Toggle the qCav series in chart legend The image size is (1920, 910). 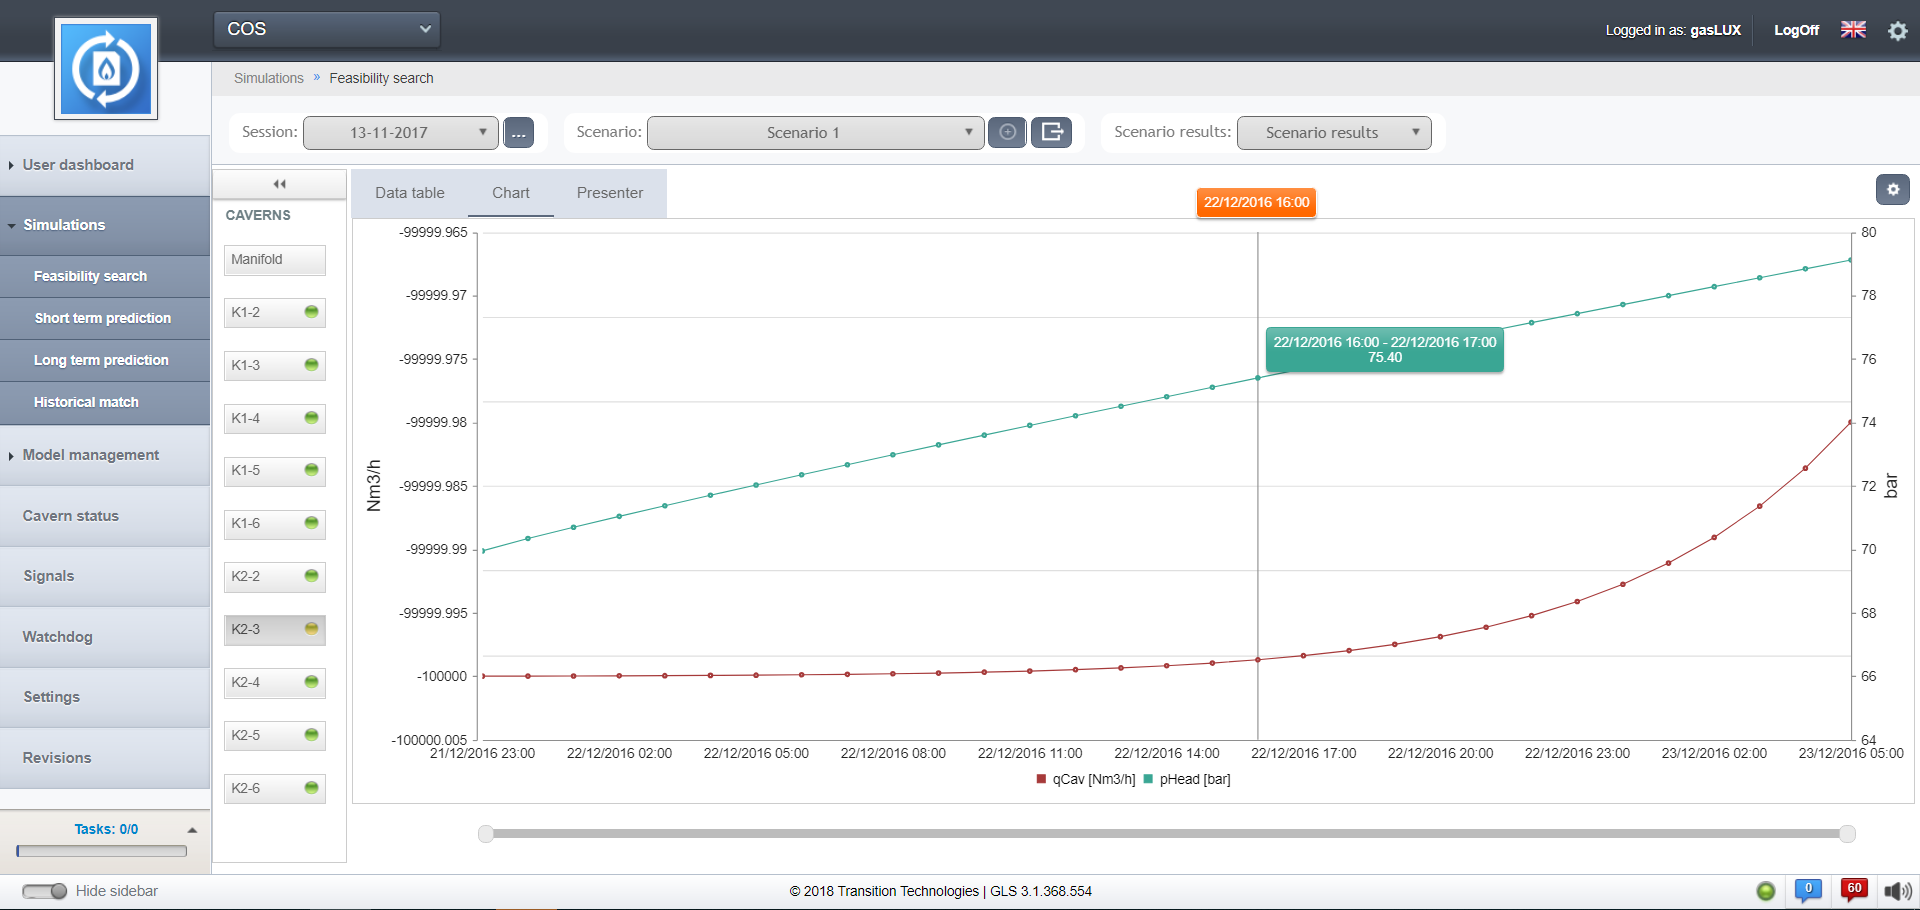(1086, 779)
